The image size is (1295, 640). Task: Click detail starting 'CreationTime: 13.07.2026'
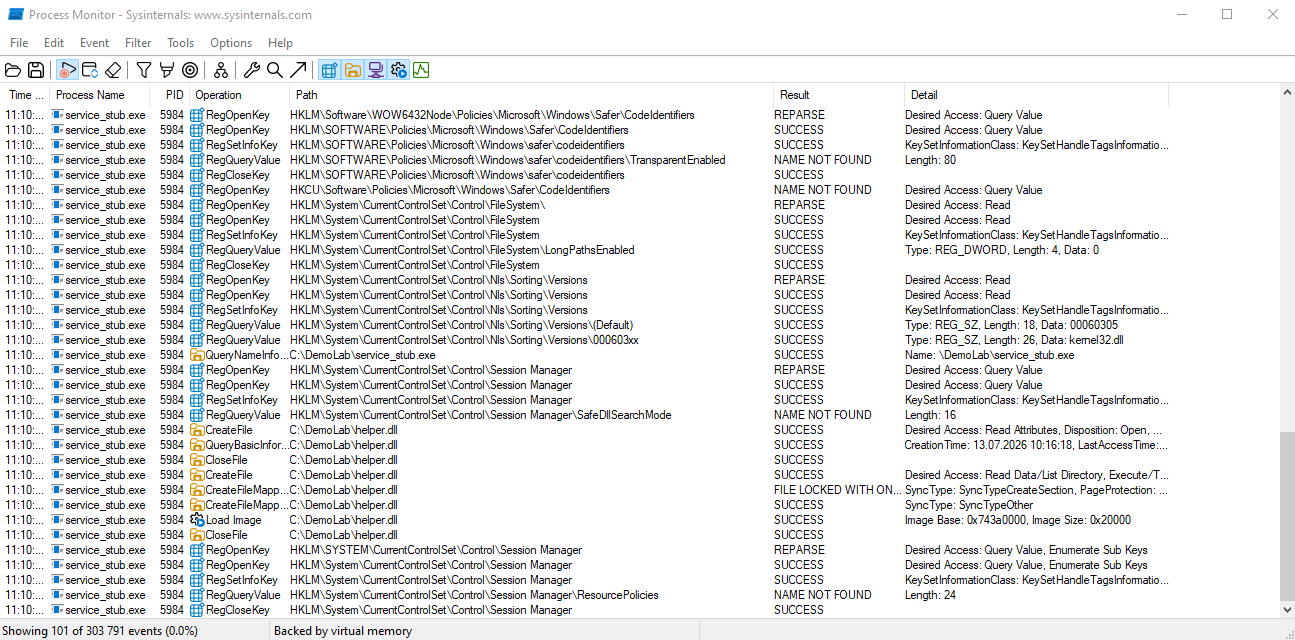click(x=1036, y=445)
